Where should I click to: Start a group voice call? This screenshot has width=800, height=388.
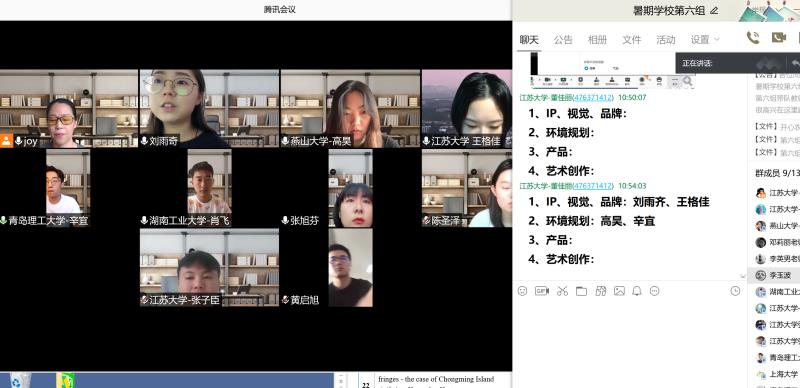pyautogui.click(x=753, y=37)
